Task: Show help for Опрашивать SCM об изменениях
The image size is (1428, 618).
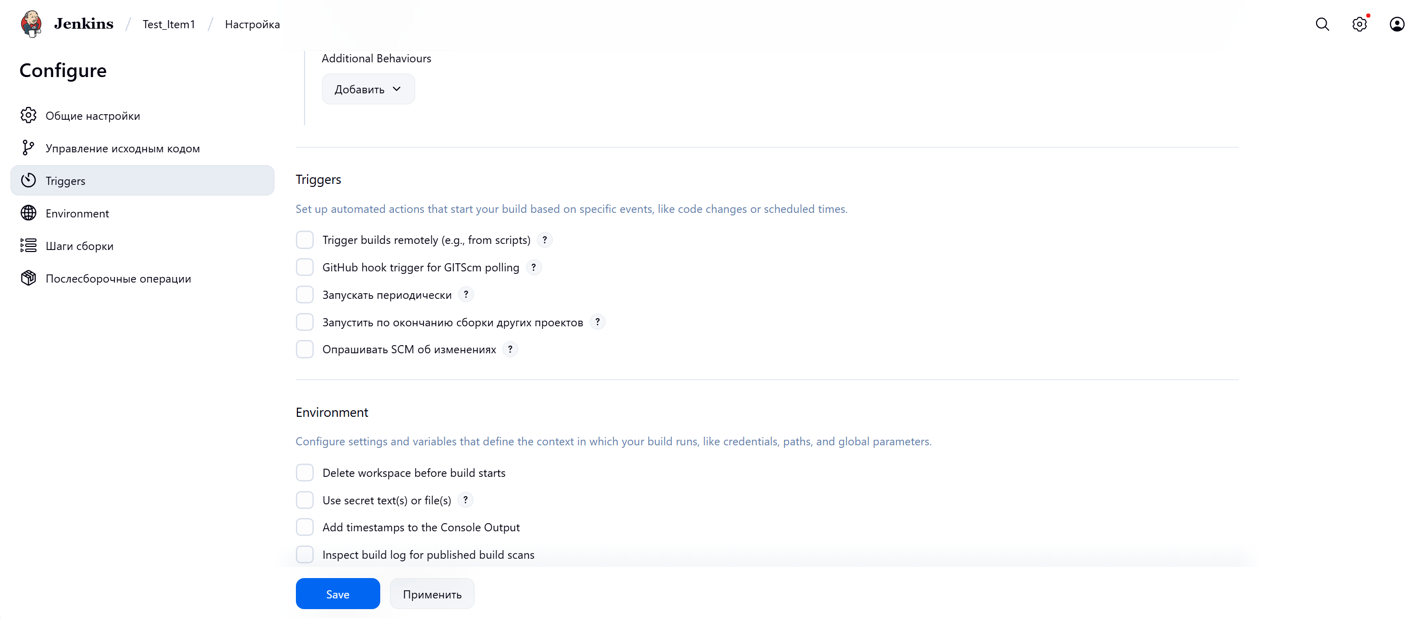Action: click(510, 350)
